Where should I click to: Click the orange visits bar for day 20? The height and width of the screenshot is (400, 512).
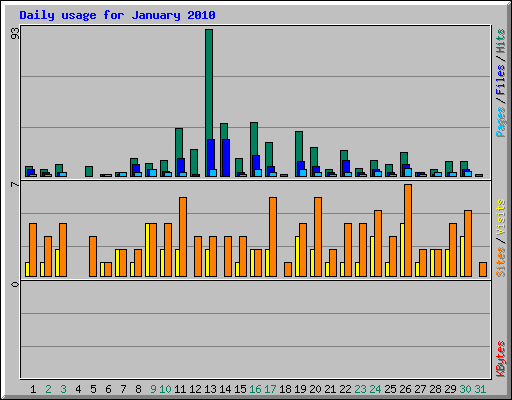(x=318, y=237)
